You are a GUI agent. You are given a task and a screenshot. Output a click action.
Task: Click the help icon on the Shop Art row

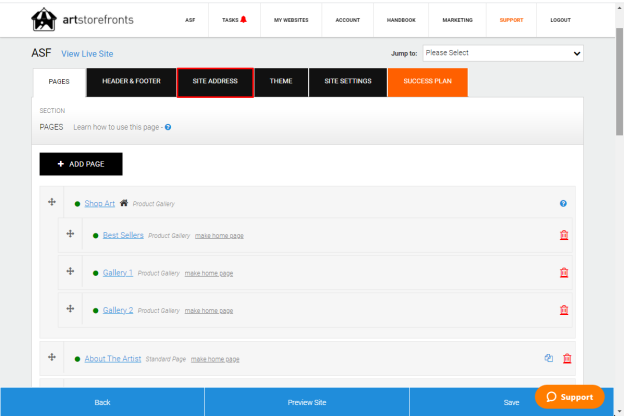point(563,203)
